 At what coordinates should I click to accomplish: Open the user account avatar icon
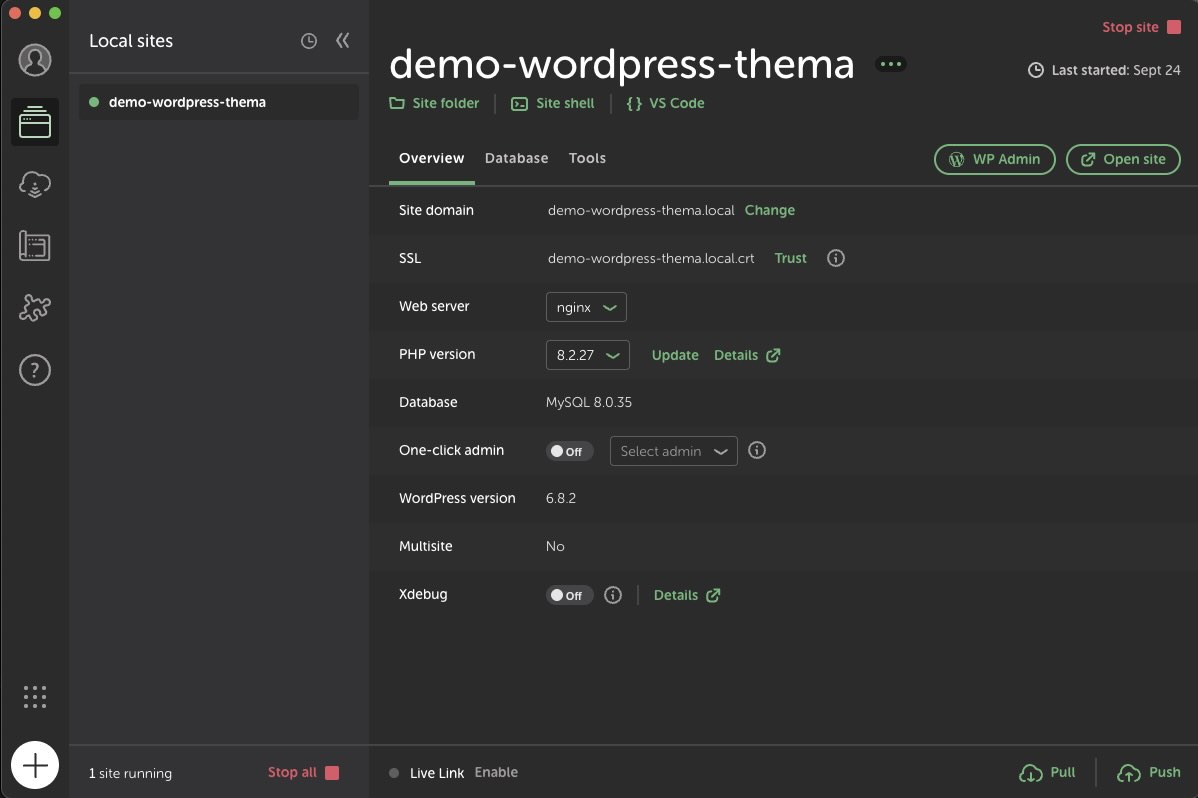pyautogui.click(x=35, y=60)
